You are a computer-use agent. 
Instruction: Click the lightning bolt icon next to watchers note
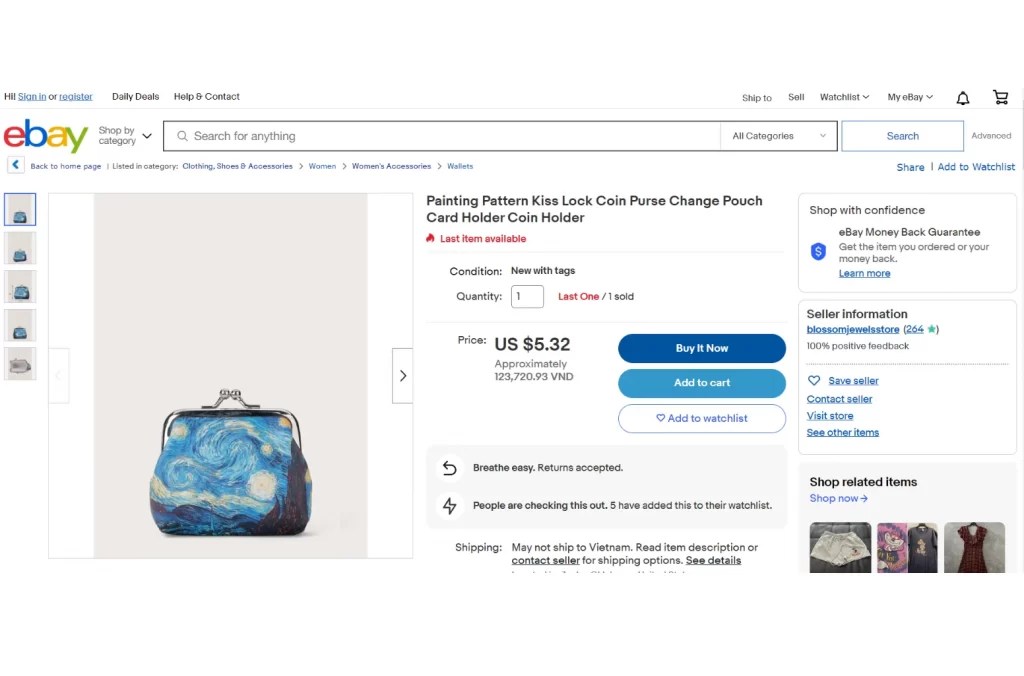click(449, 505)
